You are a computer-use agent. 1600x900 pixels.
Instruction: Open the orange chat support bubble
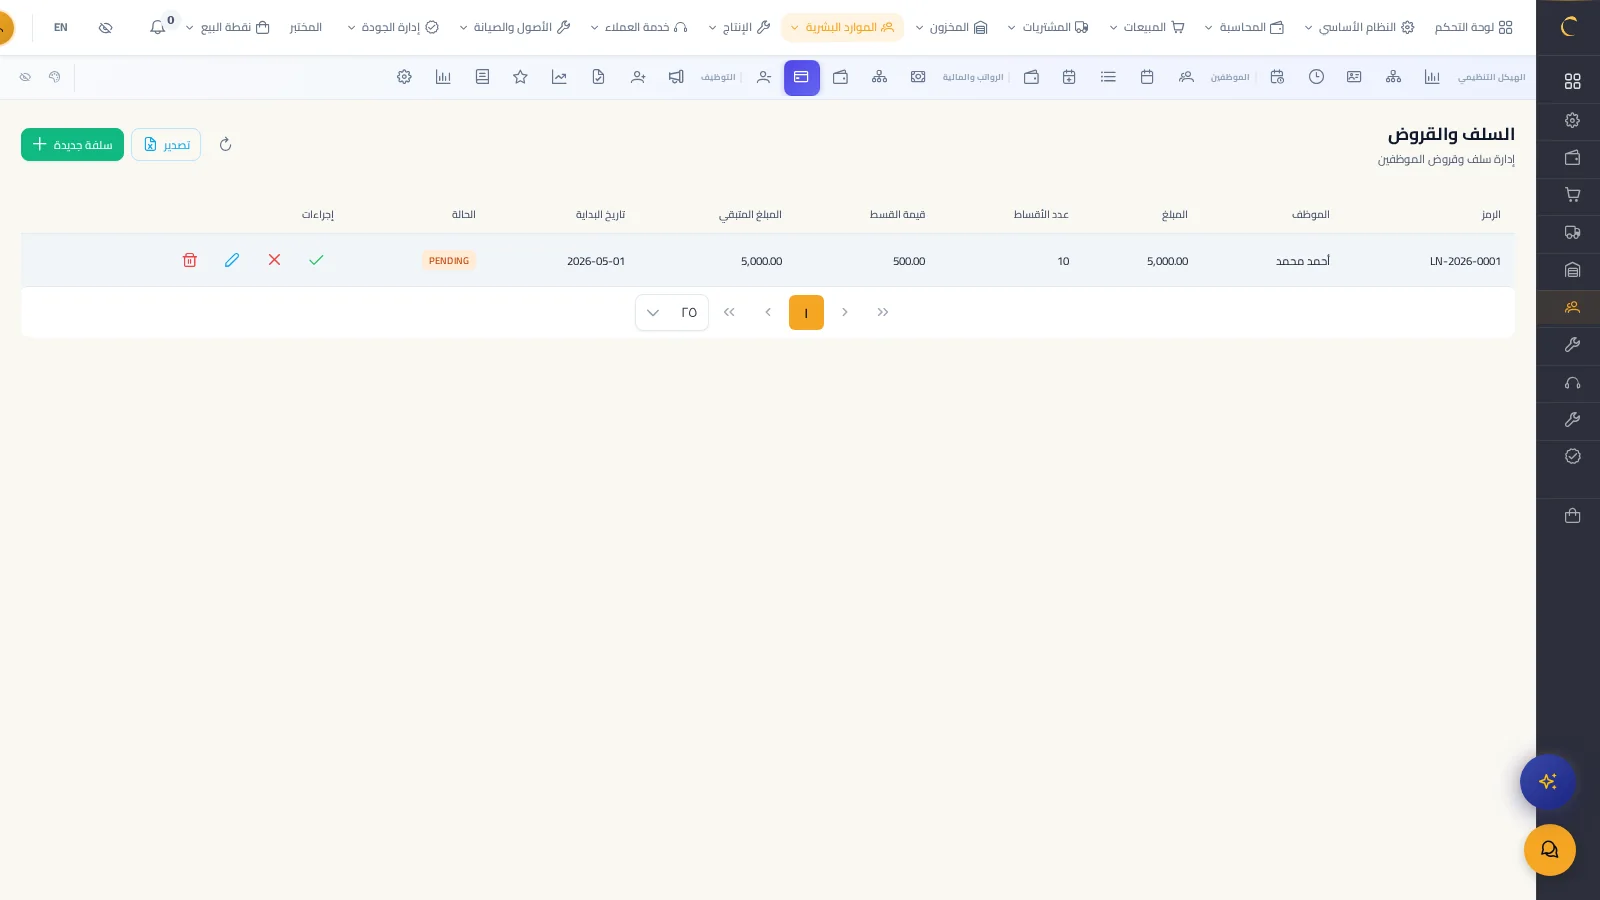coord(1550,850)
